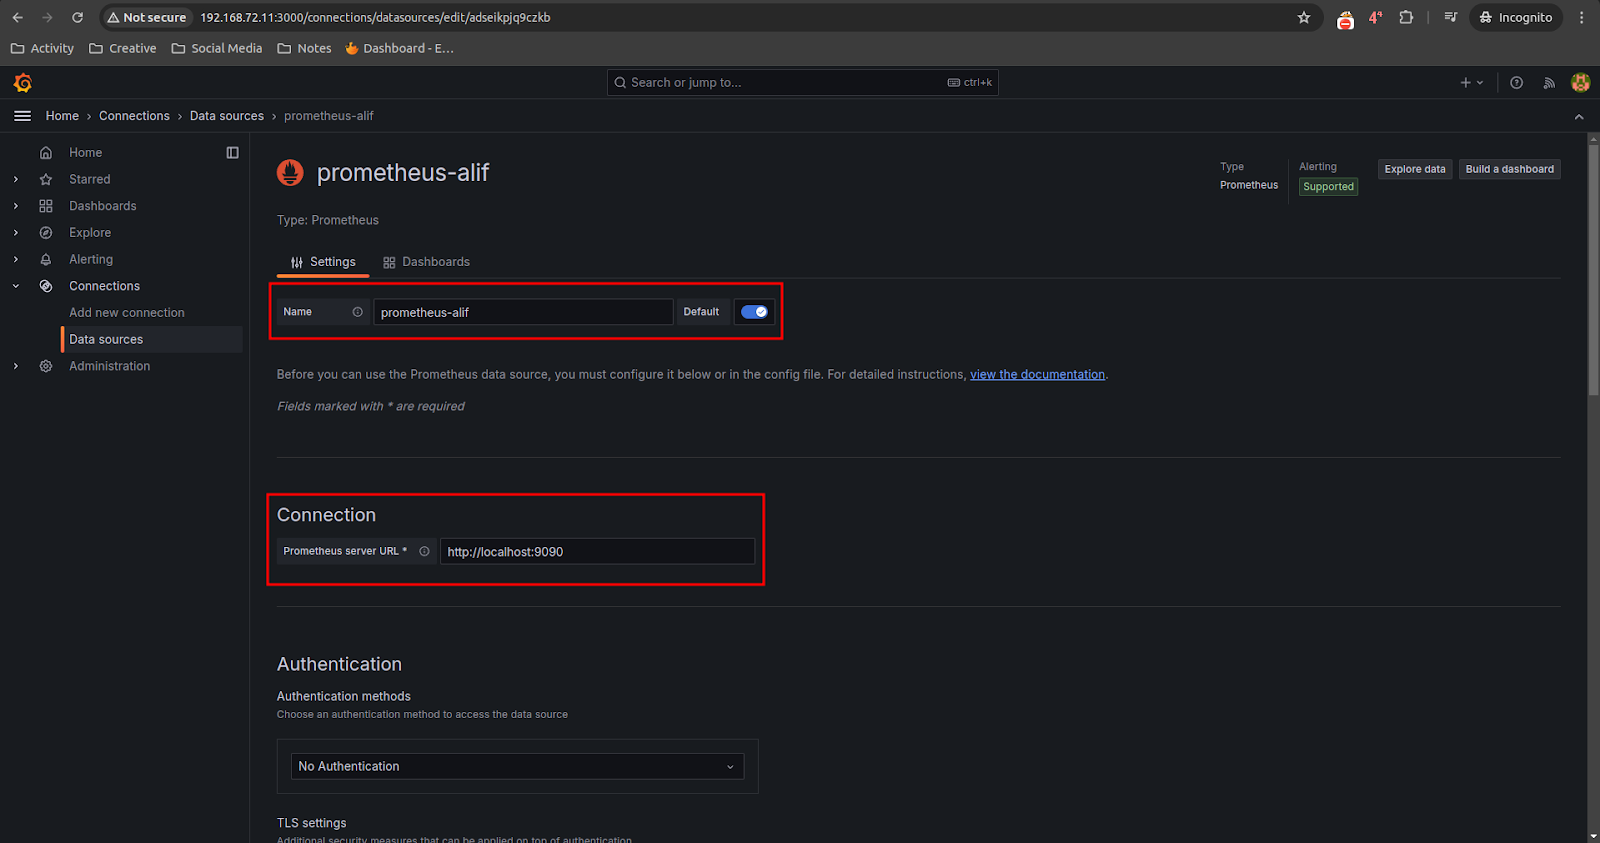This screenshot has width=1600, height=843.
Task: Click the Administration gear icon
Action: pos(46,366)
